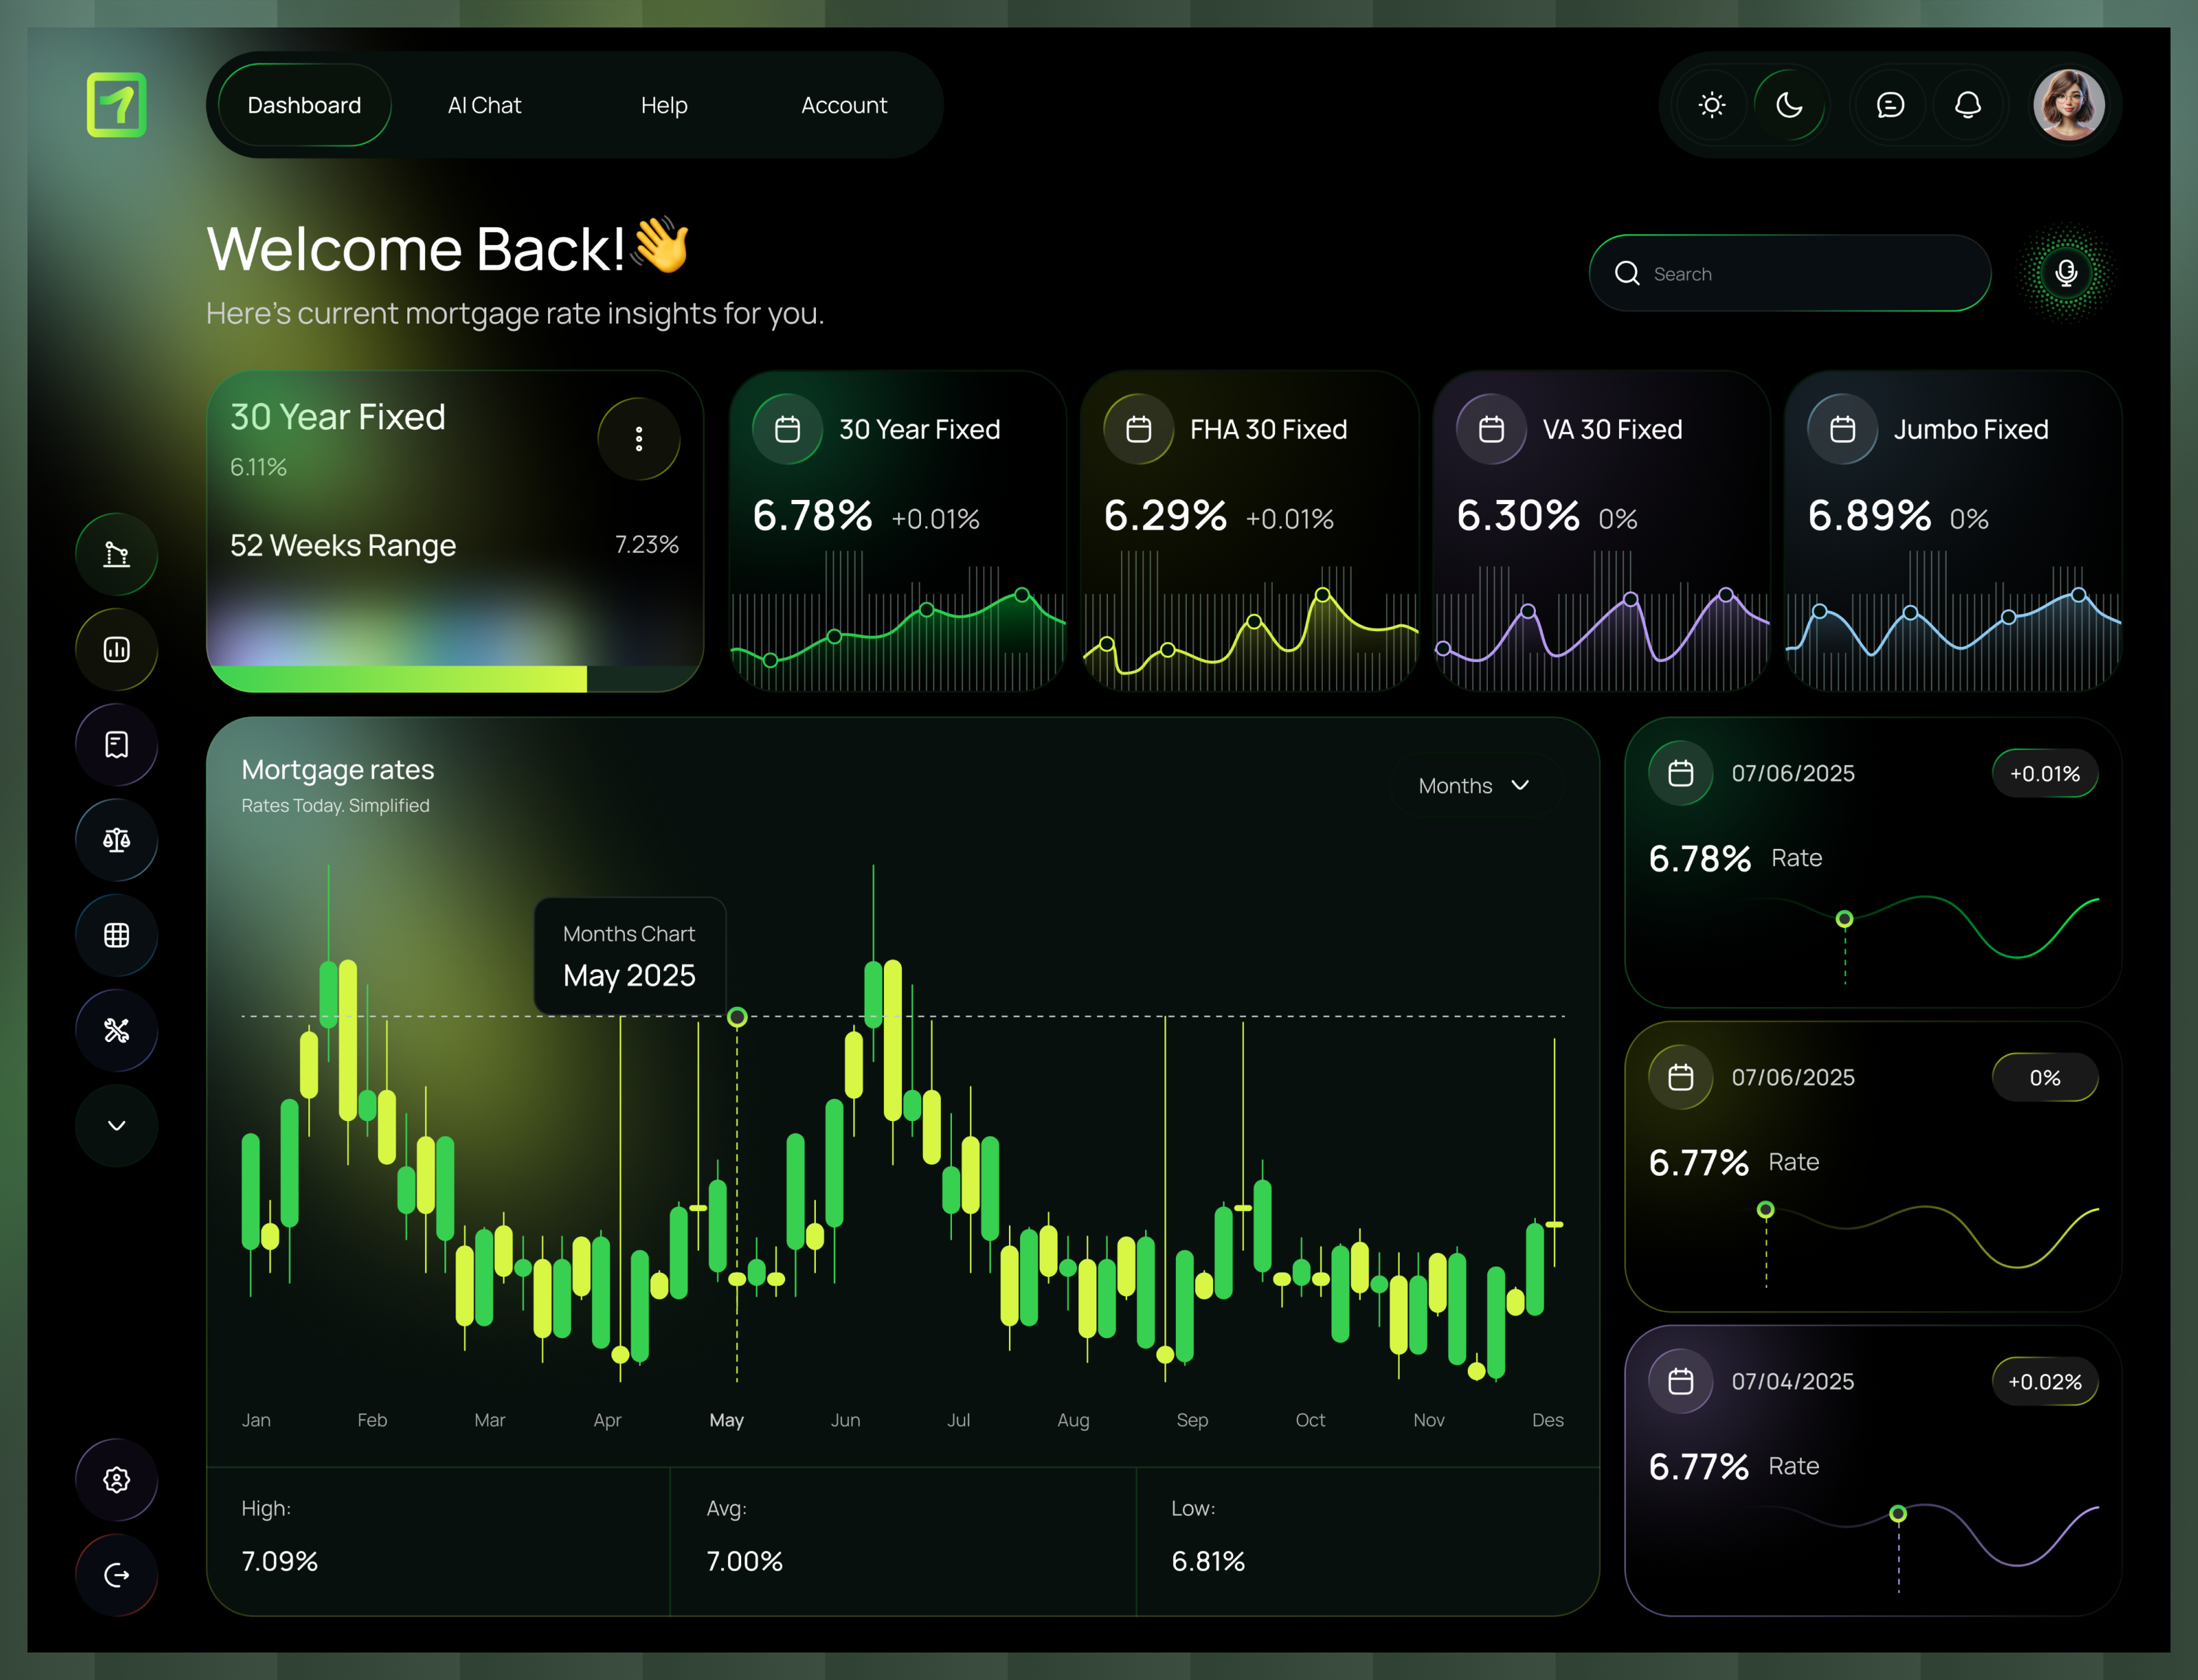Click the user profile avatar
This screenshot has width=2198, height=1680.
point(2068,105)
